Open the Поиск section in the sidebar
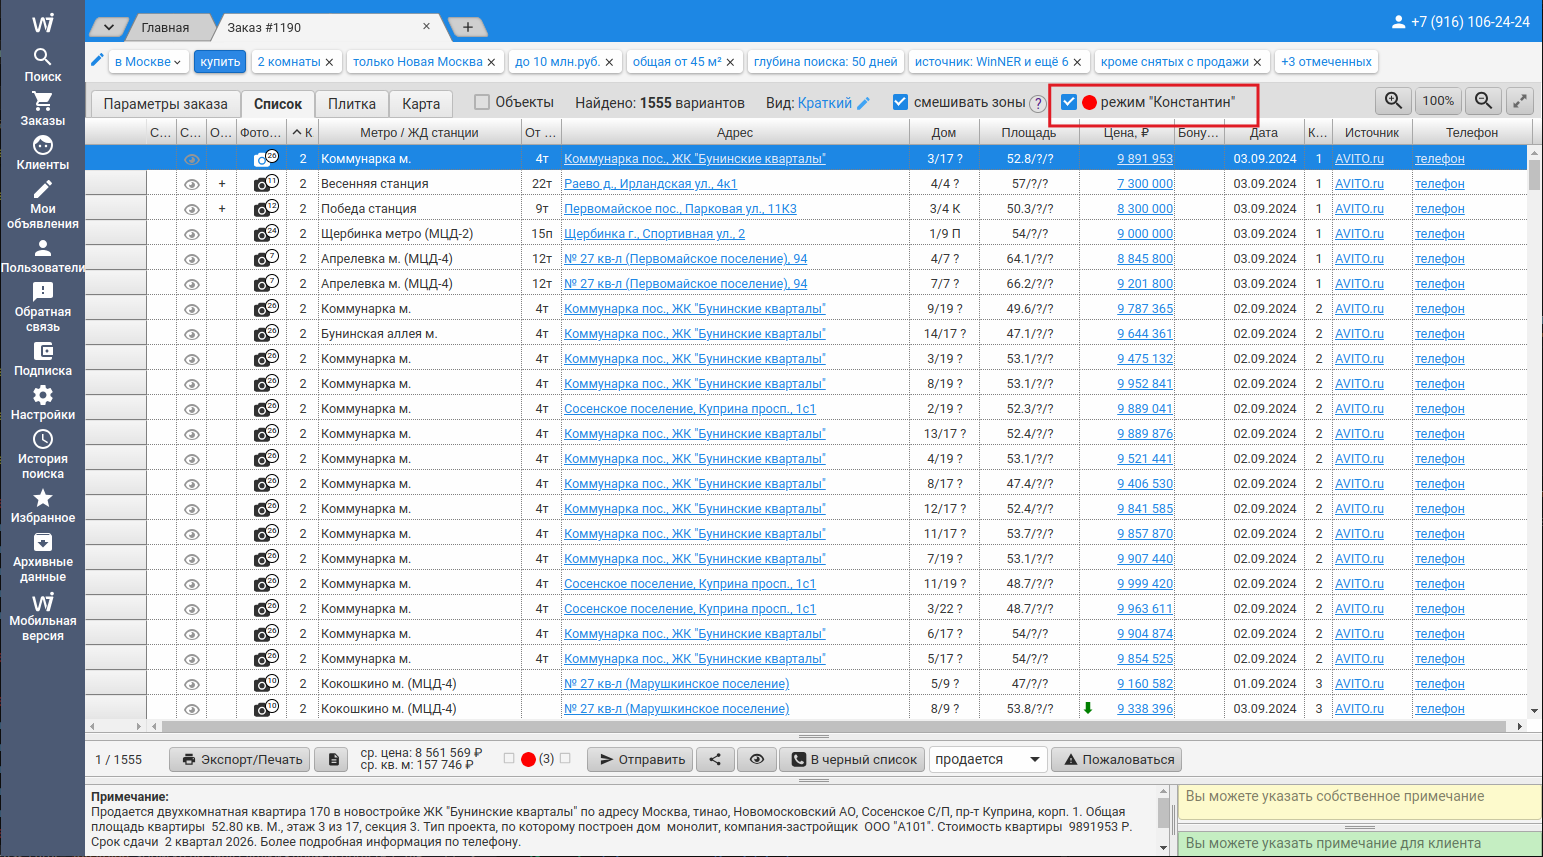The height and width of the screenshot is (857, 1543). click(x=42, y=65)
